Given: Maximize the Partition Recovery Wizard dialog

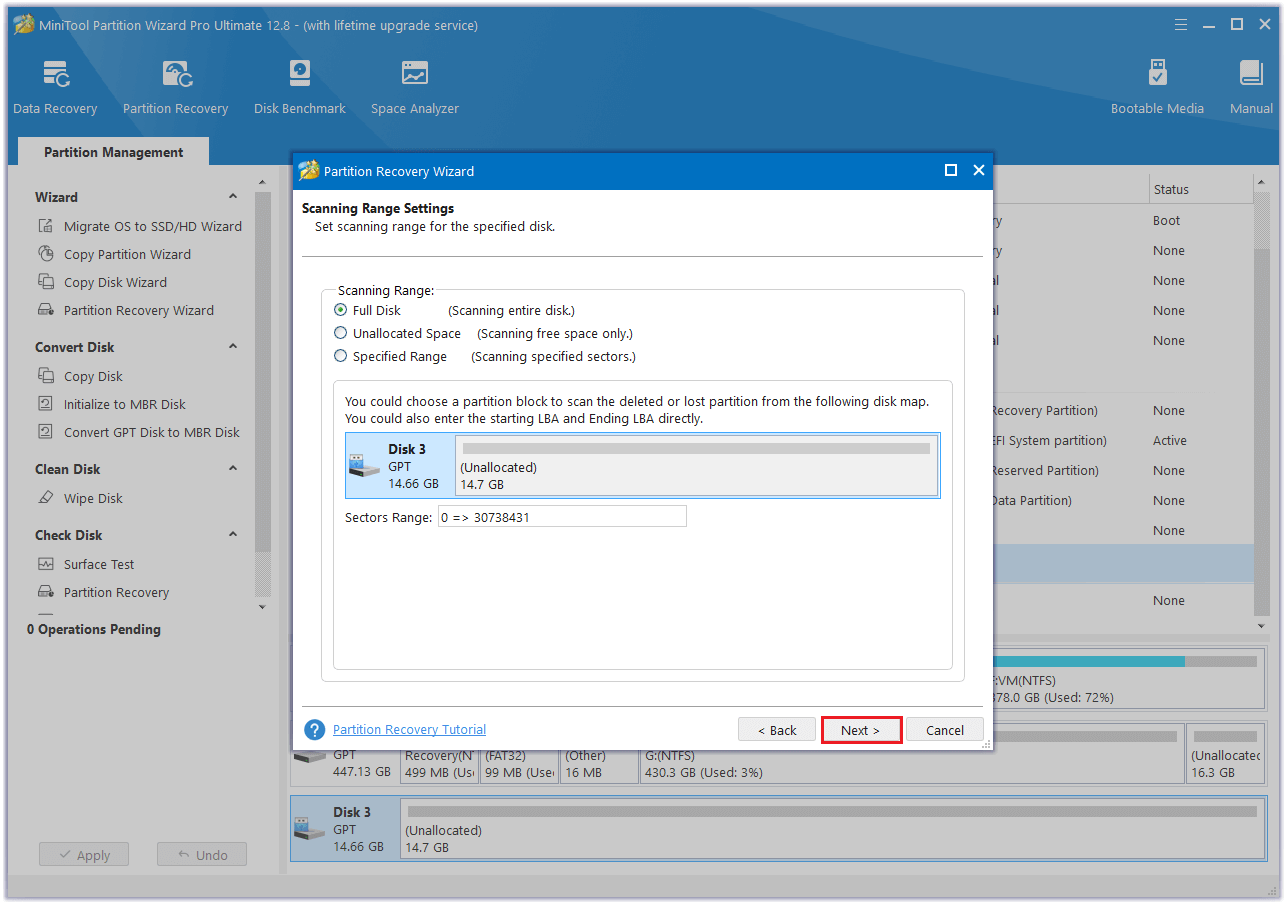Looking at the screenshot, I should (x=951, y=171).
